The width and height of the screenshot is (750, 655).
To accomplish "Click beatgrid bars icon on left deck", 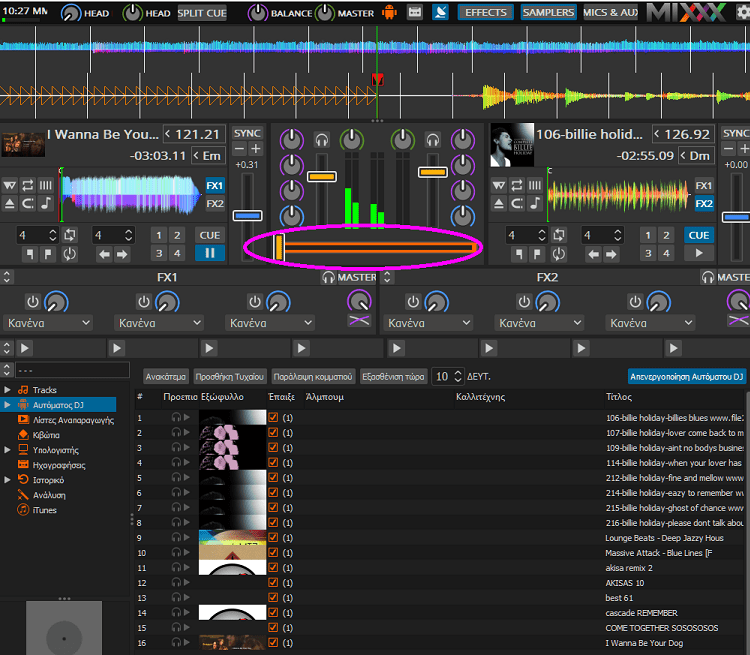I will tap(45, 185).
